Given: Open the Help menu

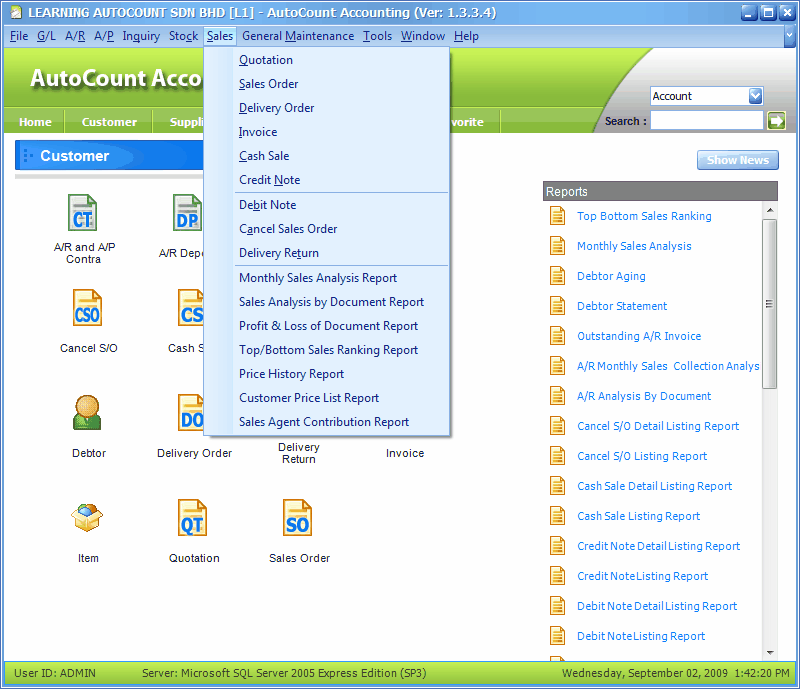Looking at the screenshot, I should click(x=466, y=36).
